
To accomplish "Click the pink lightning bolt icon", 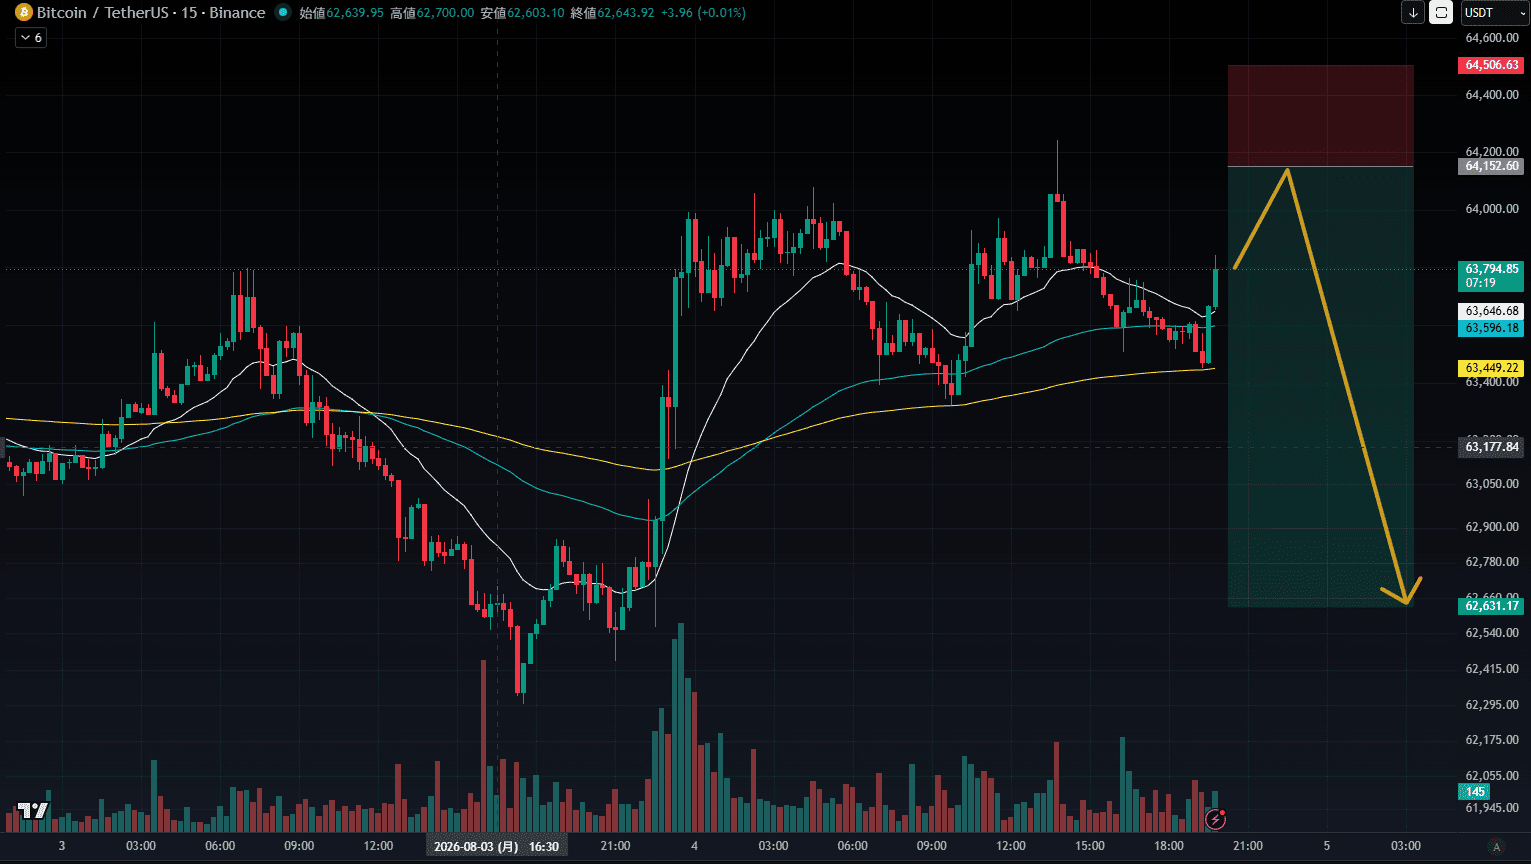I will click(1216, 820).
